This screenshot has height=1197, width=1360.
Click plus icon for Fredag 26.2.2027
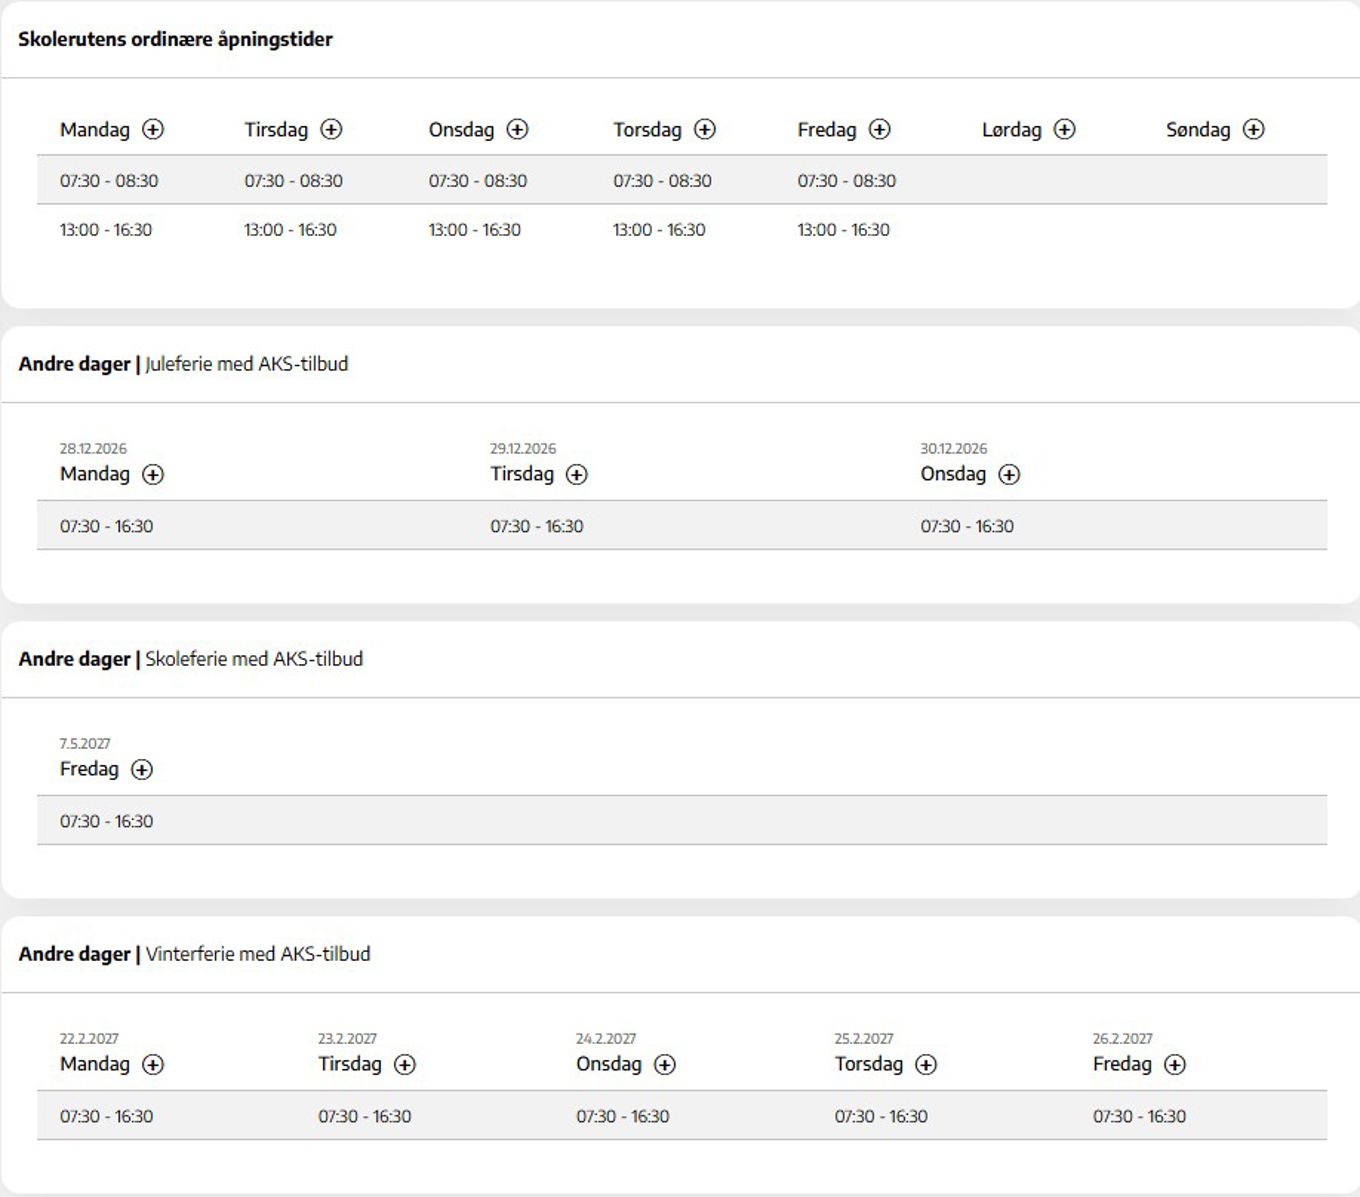point(1175,1064)
